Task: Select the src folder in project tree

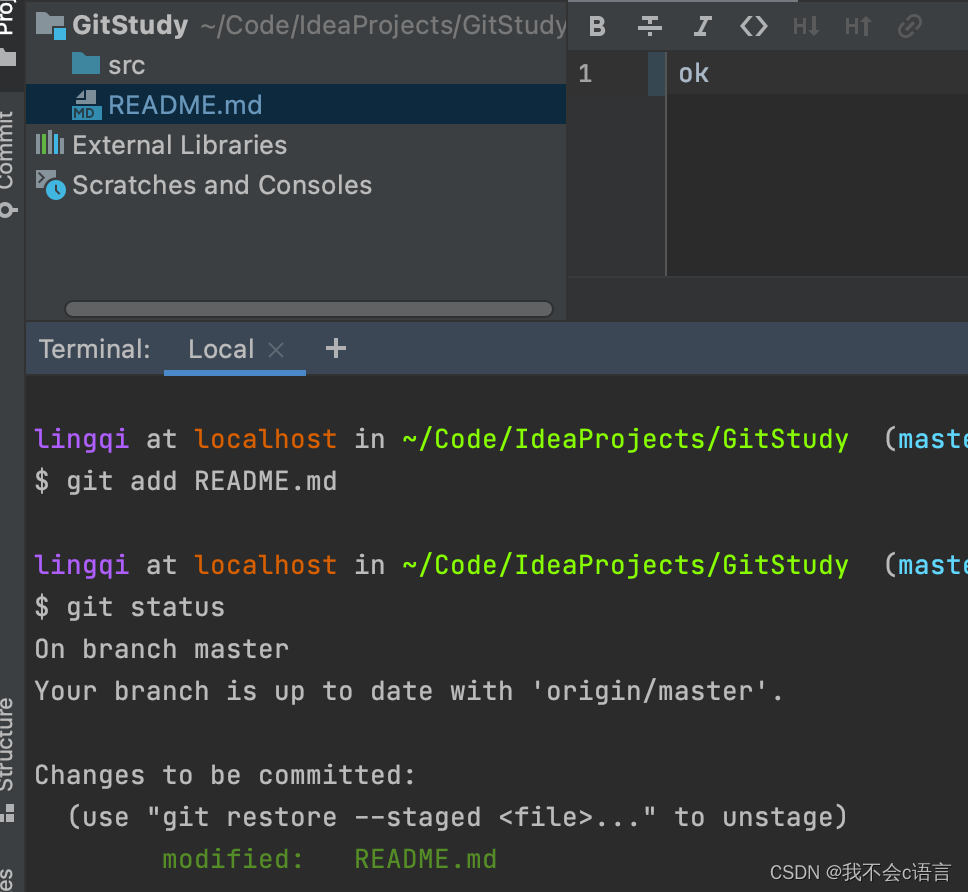Action: [x=127, y=65]
